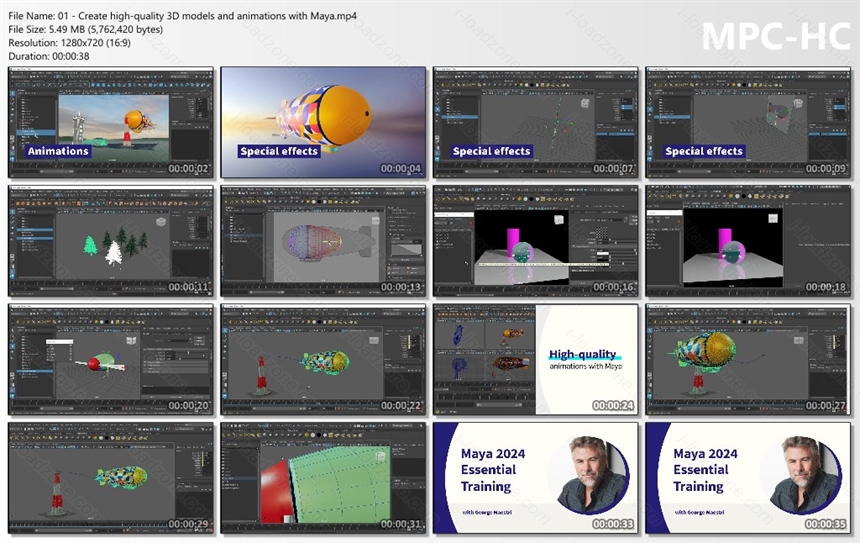Select the thumbnail stamped 00:00:09

[x=748, y=122]
